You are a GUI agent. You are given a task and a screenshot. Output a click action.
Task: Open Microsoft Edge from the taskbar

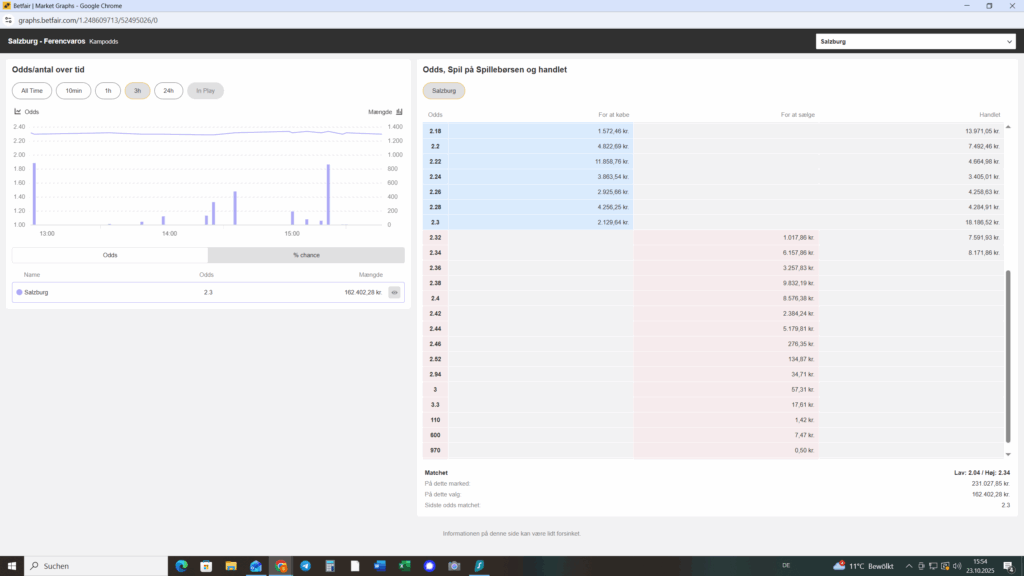181,566
